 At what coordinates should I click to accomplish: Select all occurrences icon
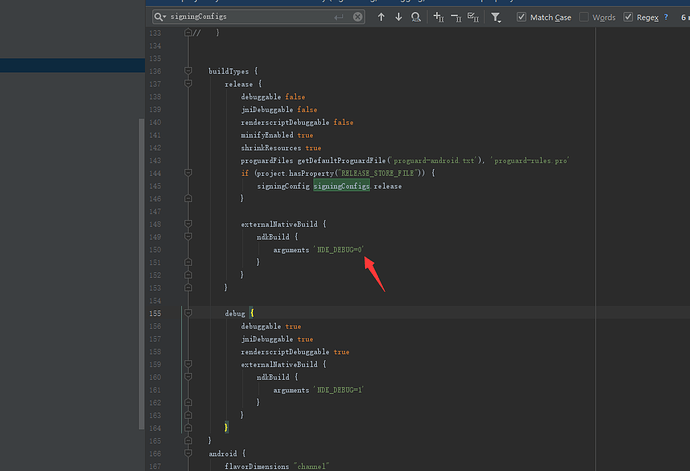[x=474, y=17]
